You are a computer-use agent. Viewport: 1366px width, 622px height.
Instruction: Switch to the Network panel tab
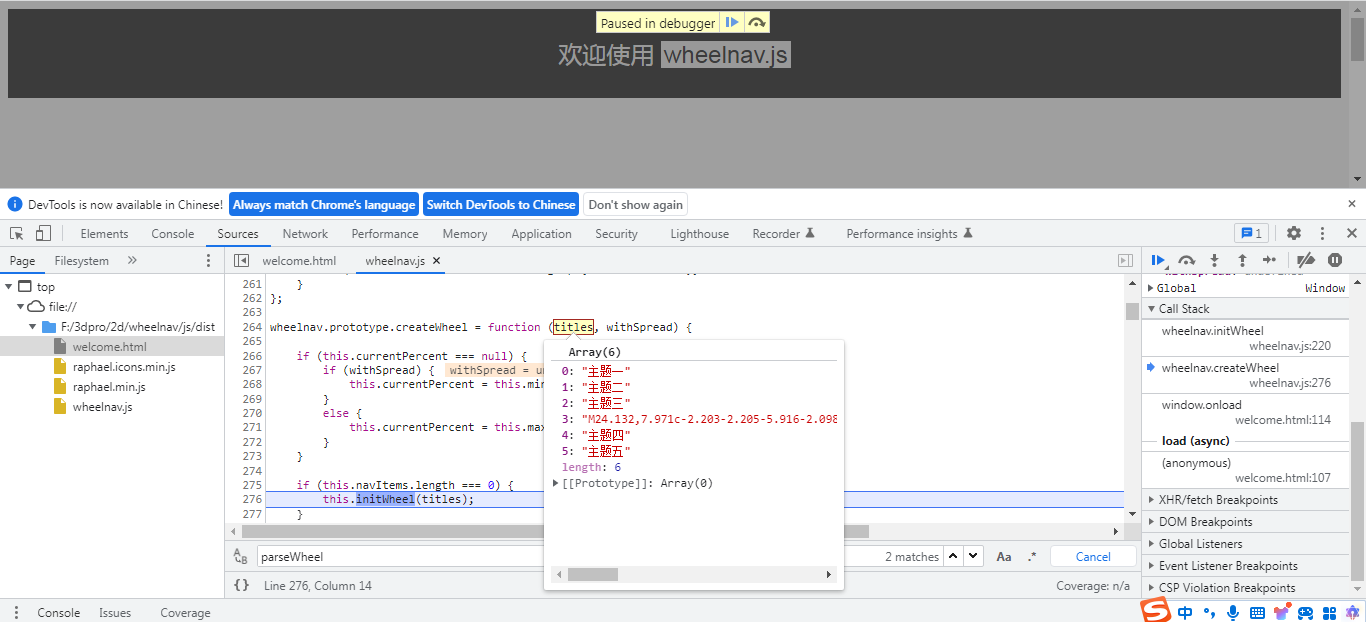pos(305,234)
